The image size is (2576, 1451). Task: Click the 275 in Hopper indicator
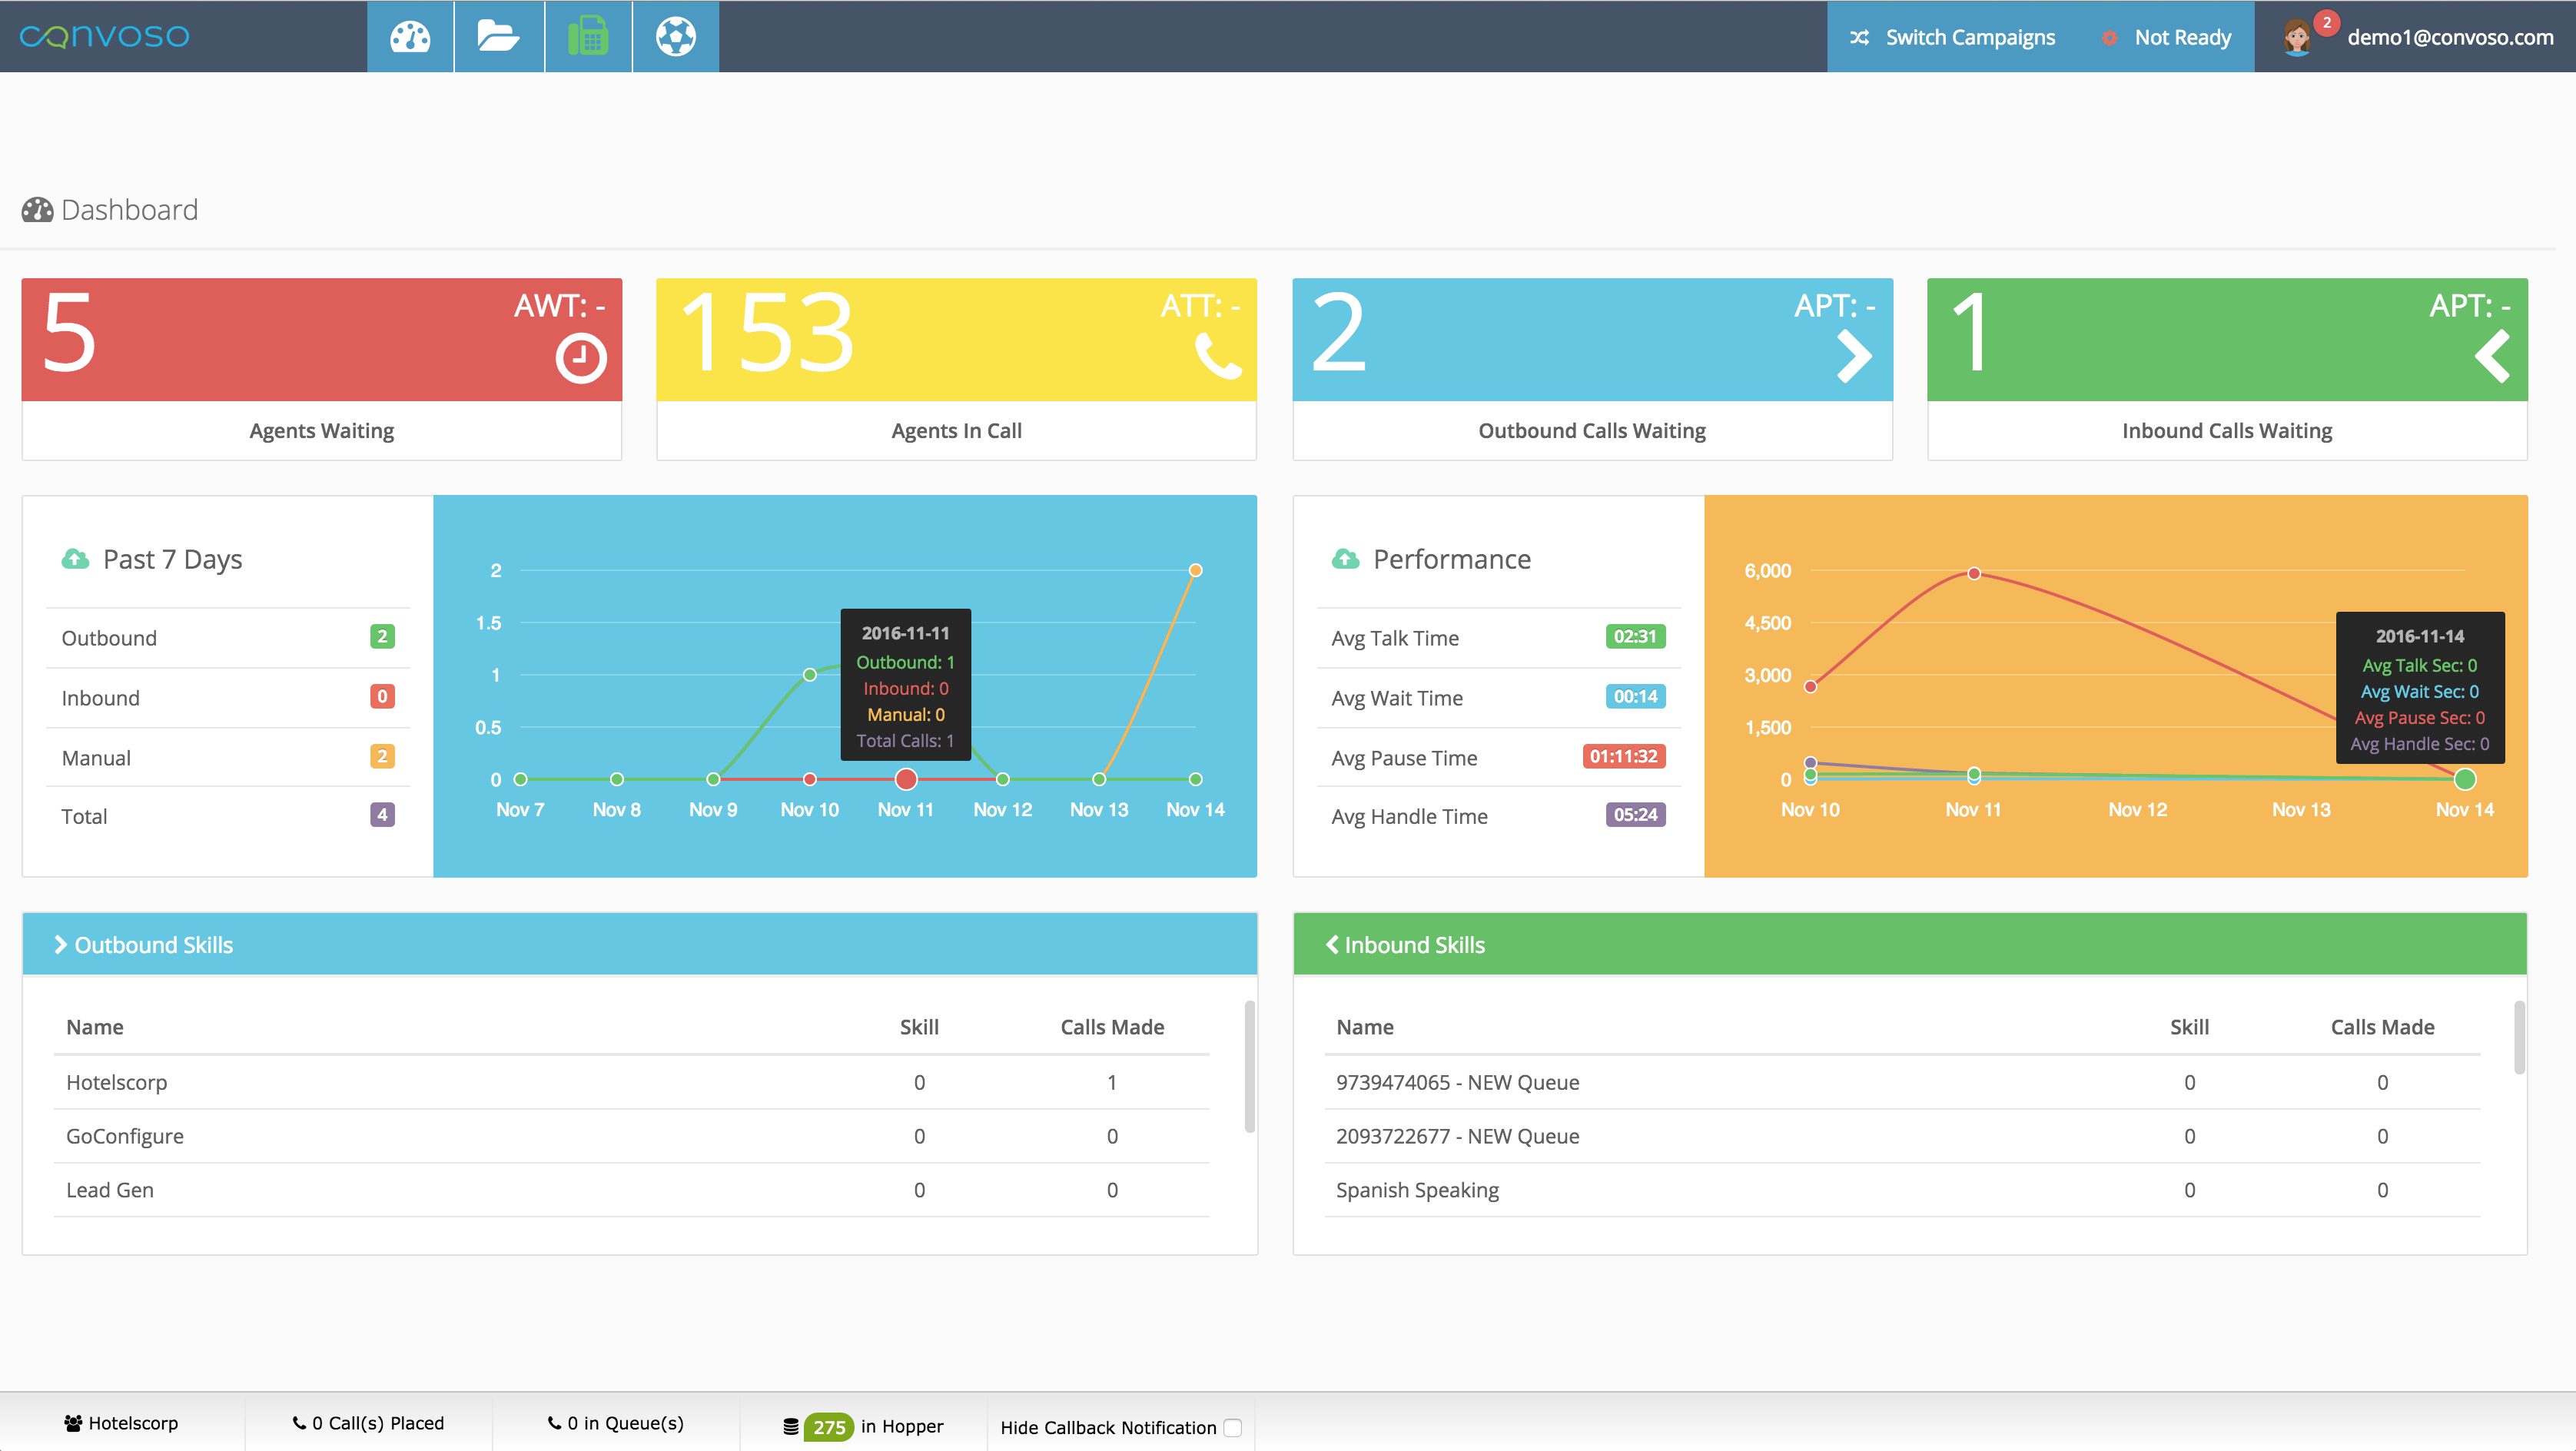point(828,1427)
